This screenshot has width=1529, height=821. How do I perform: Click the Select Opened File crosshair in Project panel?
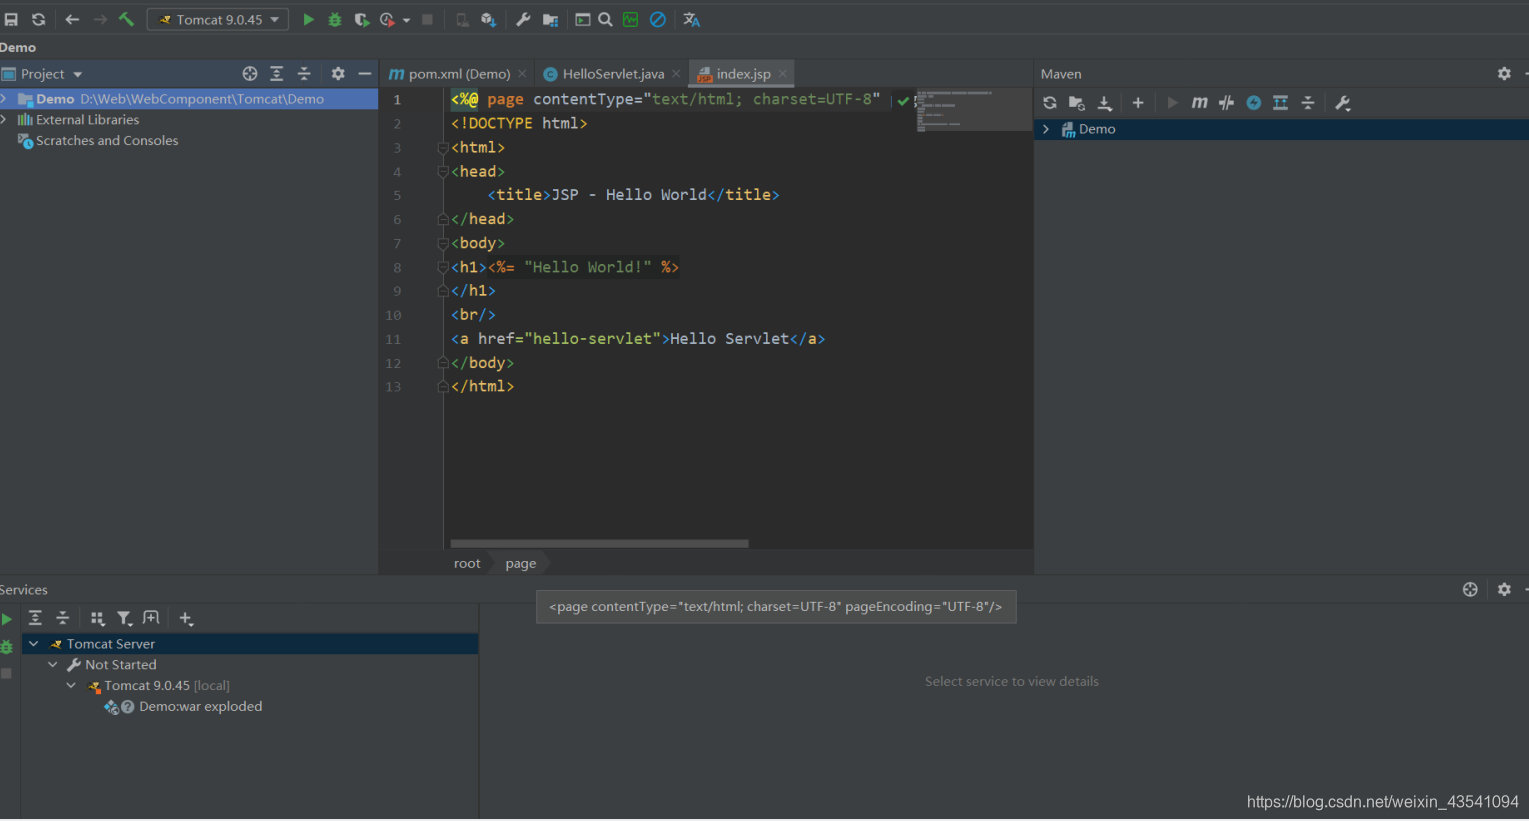tap(250, 74)
